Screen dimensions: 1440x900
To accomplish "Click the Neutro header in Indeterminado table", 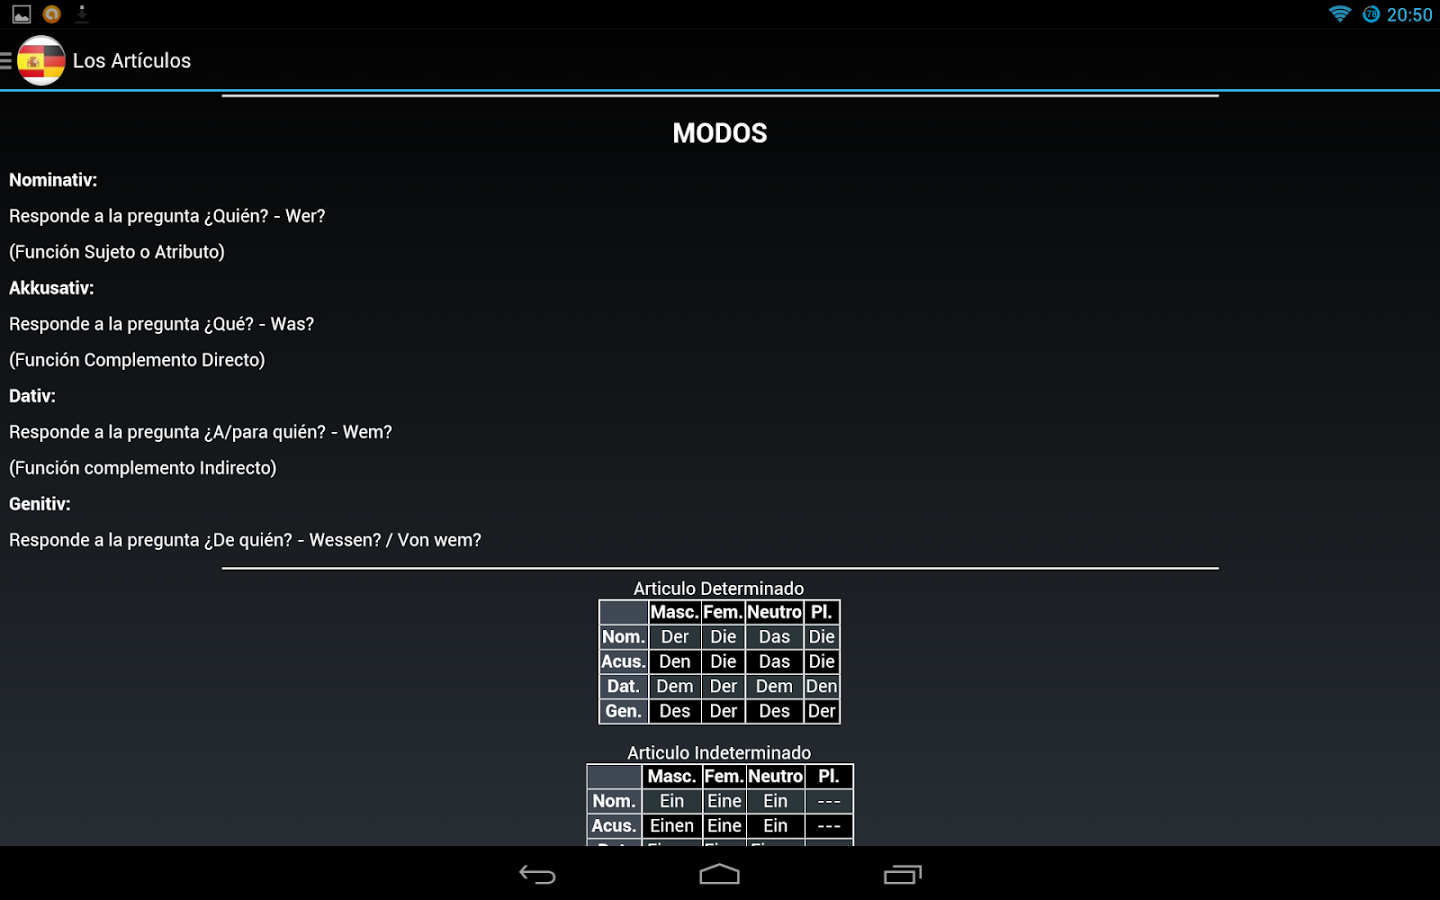I will 775,777.
